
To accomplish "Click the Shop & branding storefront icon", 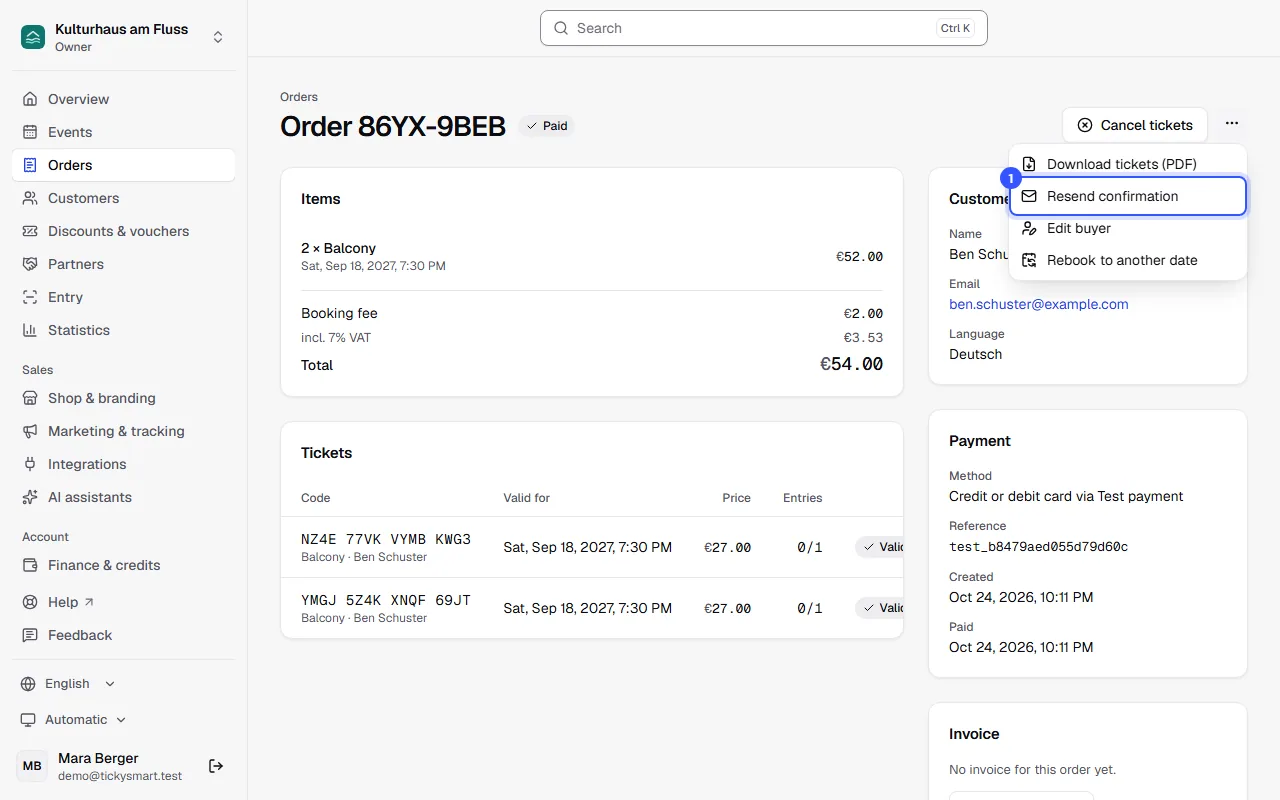I will coord(30,398).
